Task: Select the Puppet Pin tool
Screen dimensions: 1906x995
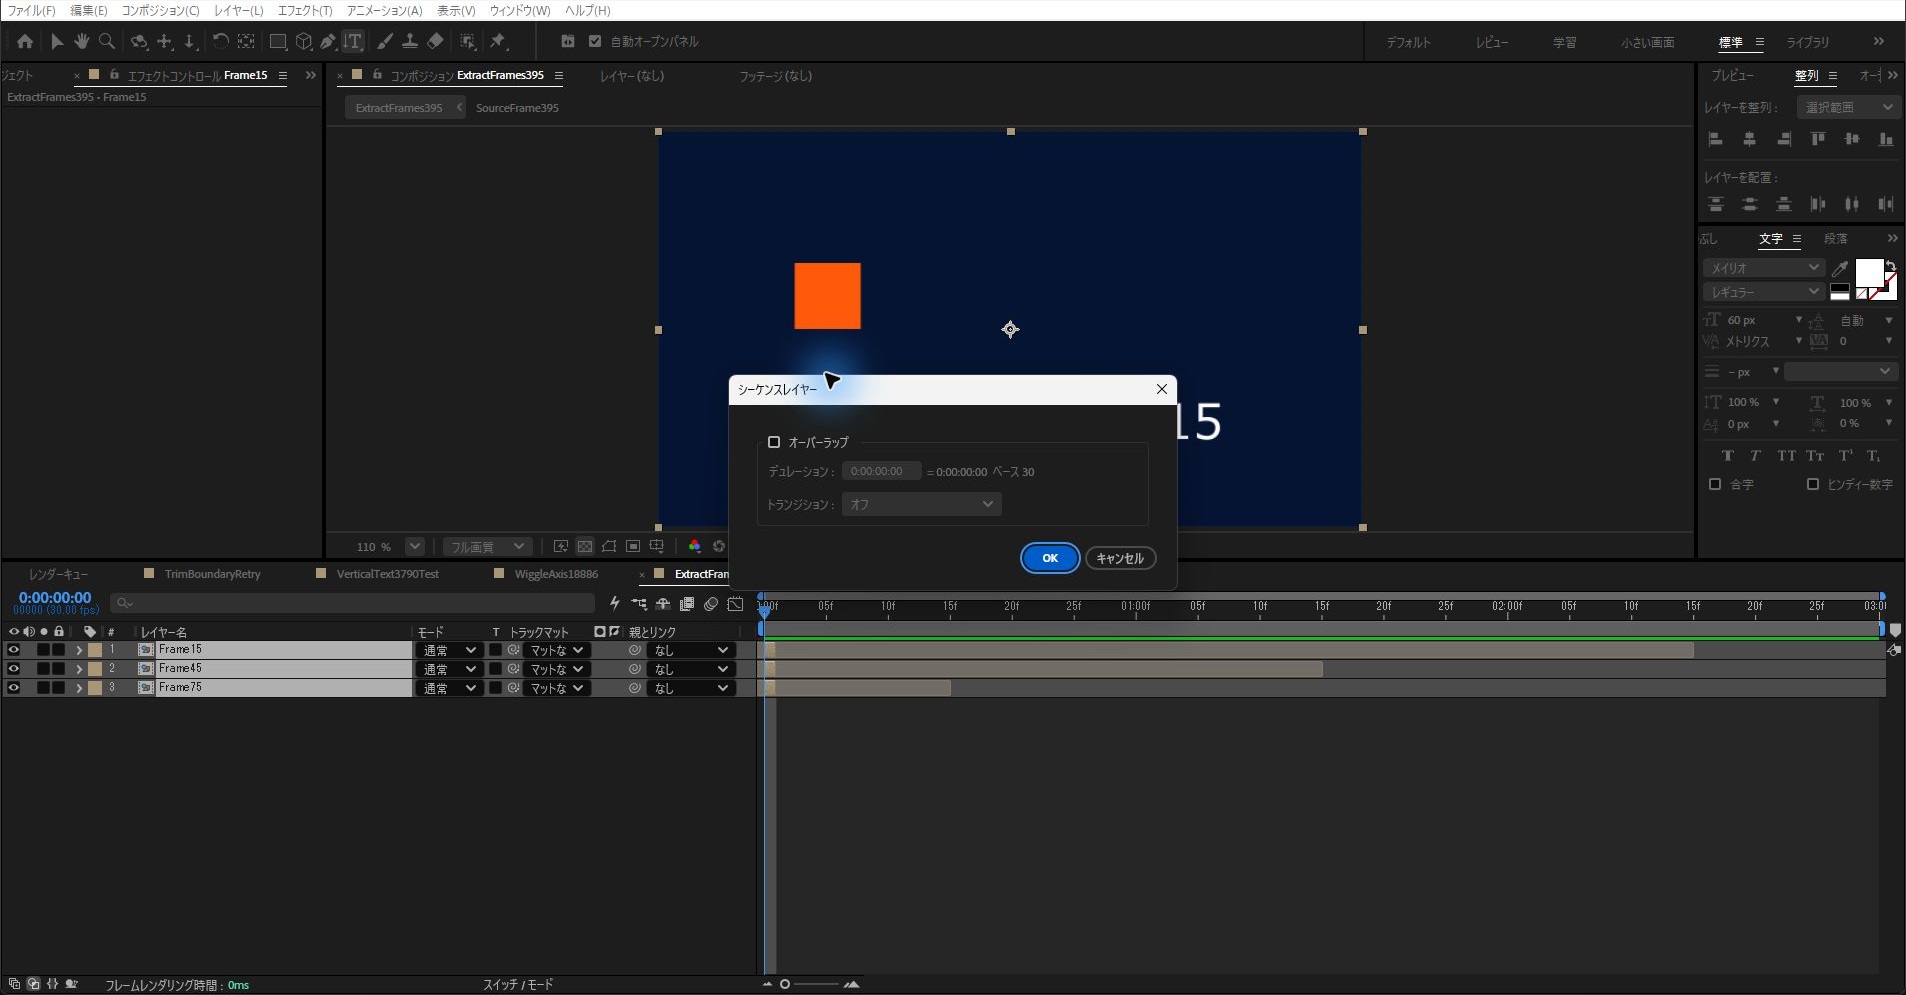Action: click(x=498, y=41)
